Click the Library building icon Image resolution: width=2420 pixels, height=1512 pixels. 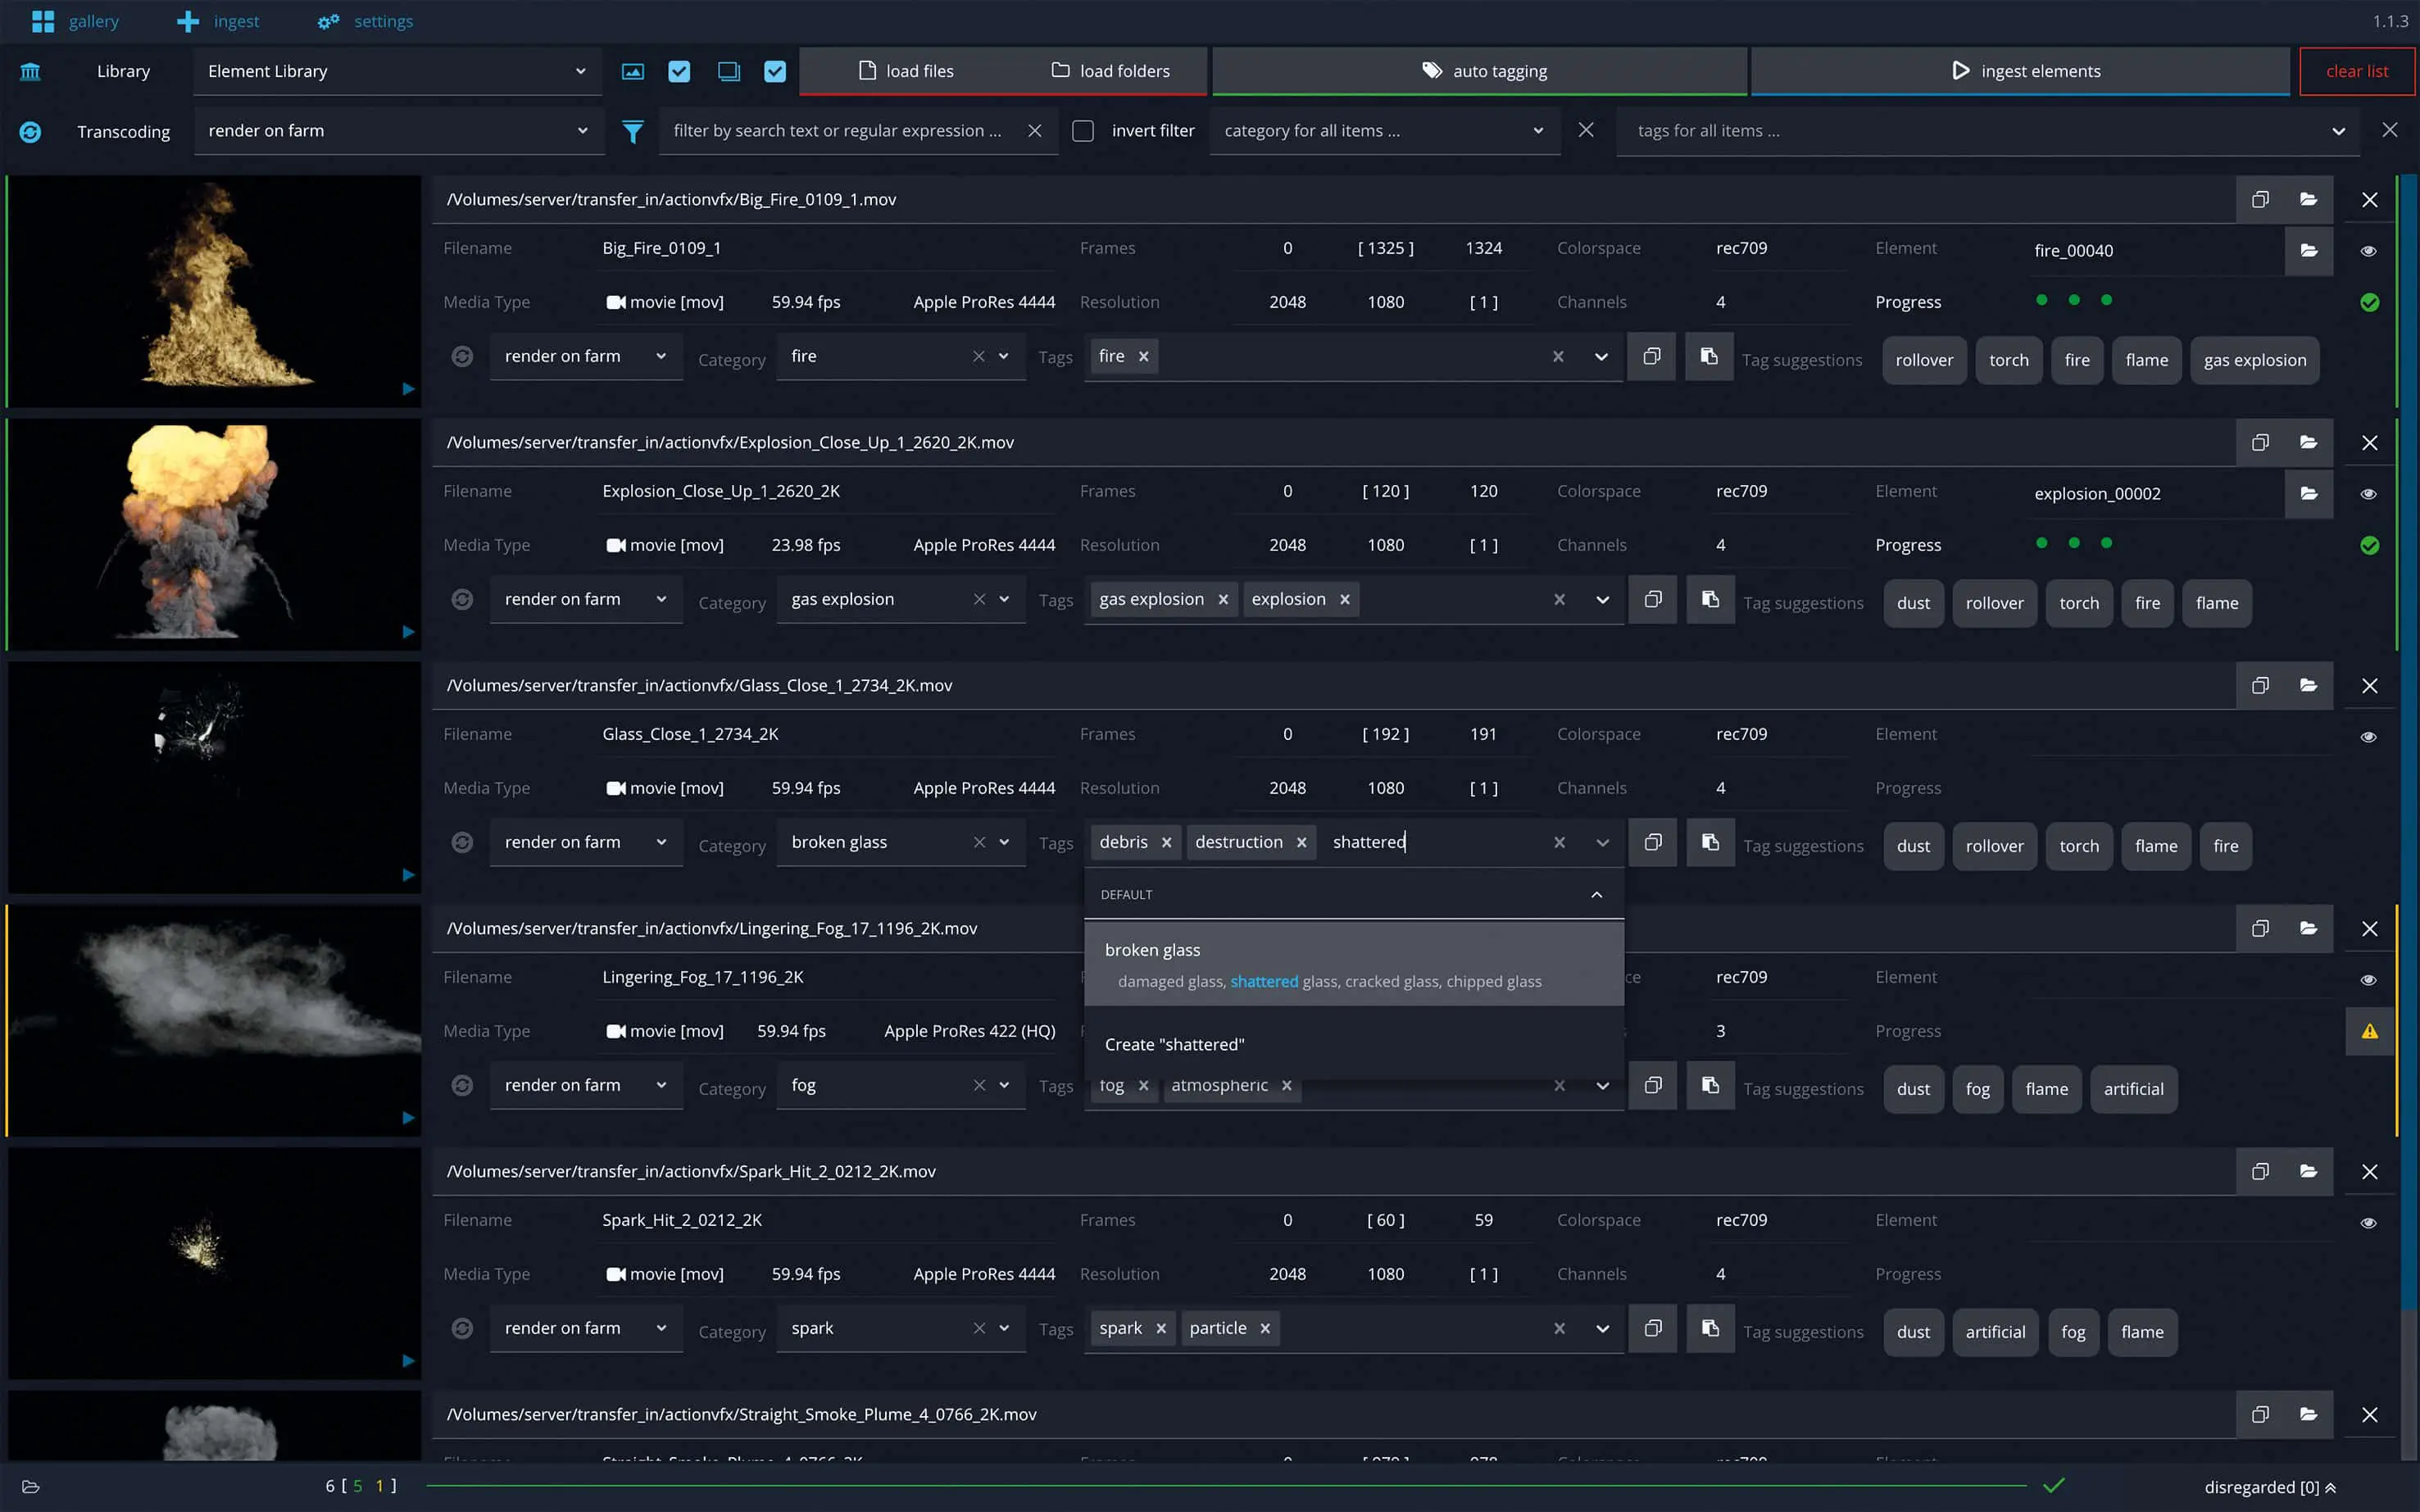coord(30,71)
